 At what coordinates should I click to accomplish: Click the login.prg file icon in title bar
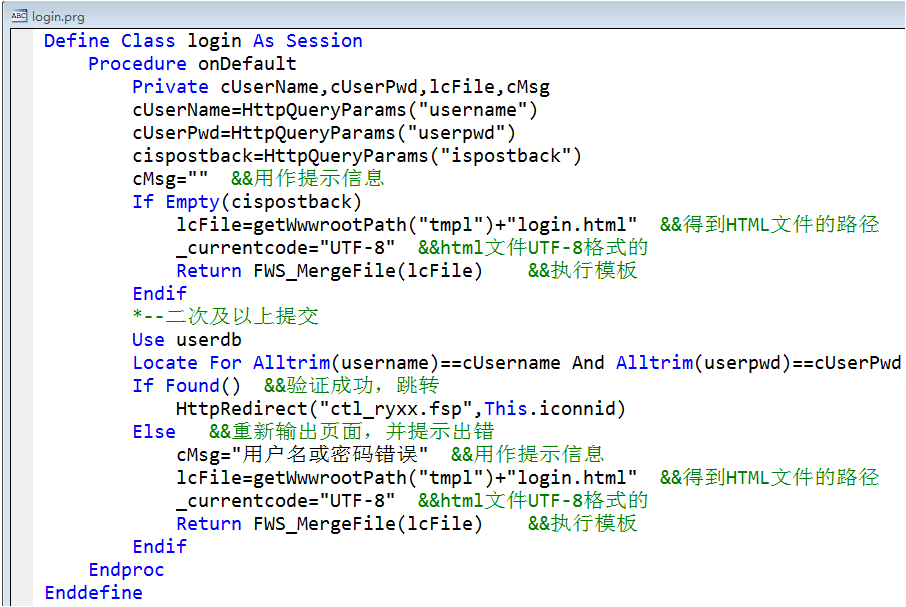pos(17,14)
